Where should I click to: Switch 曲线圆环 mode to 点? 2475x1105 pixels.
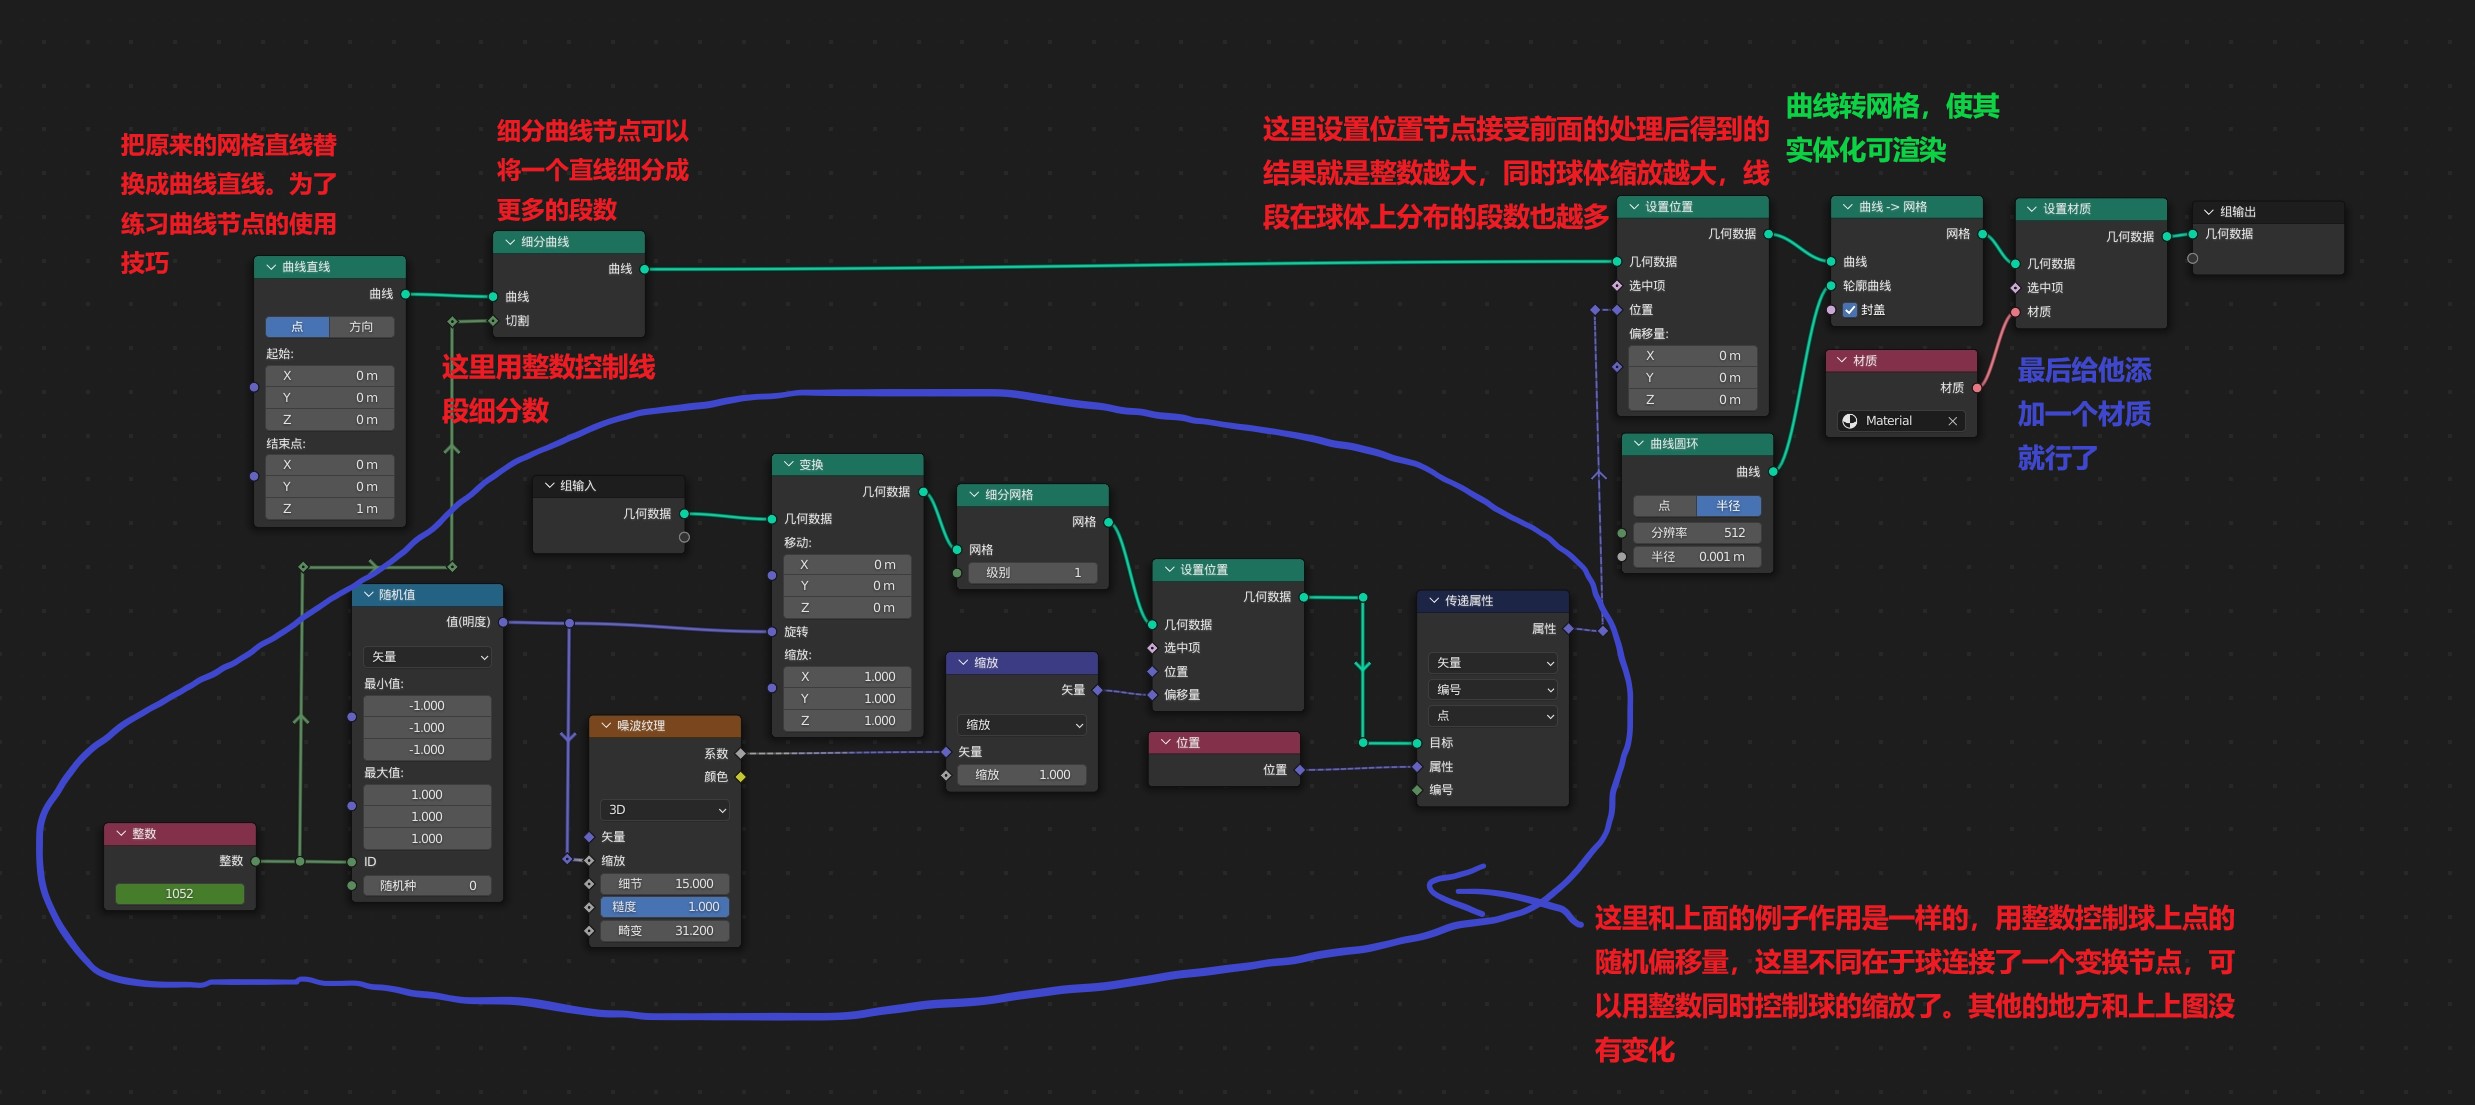point(1664,506)
